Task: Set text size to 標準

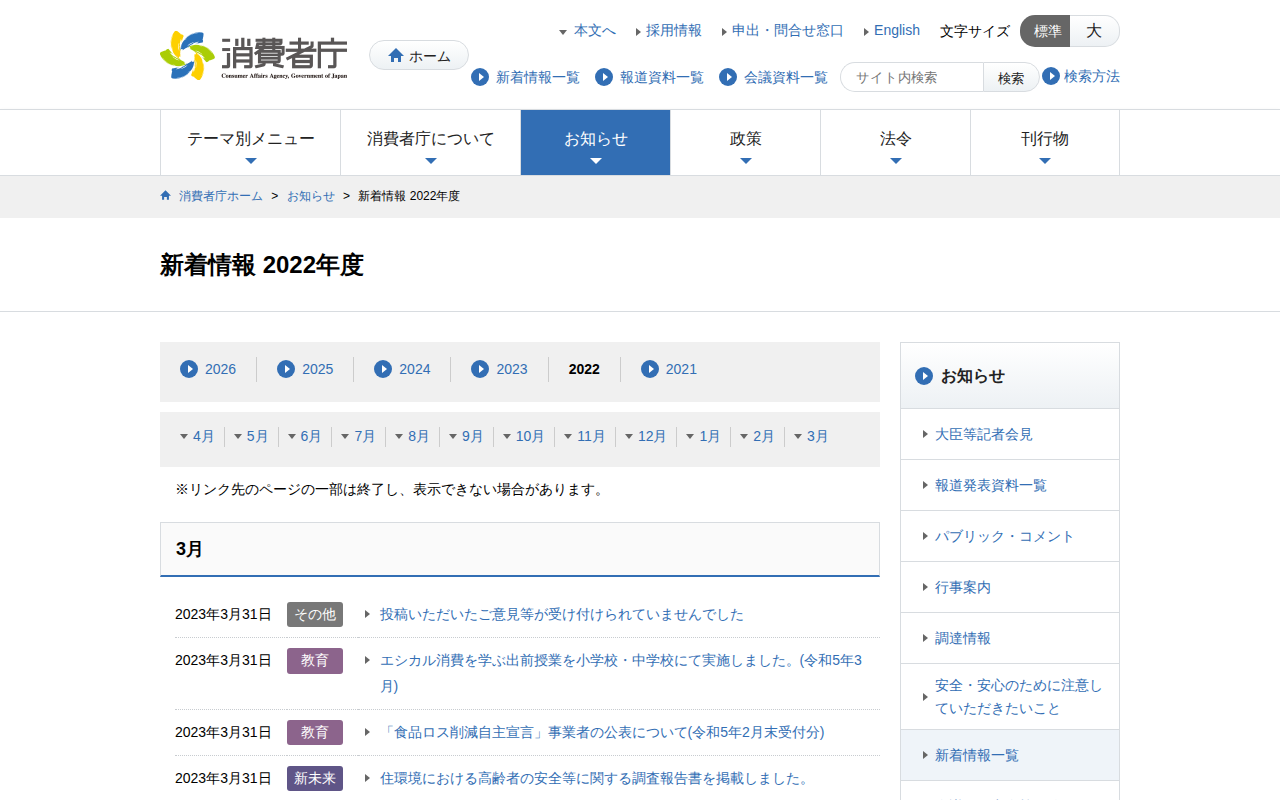Action: tap(1046, 31)
